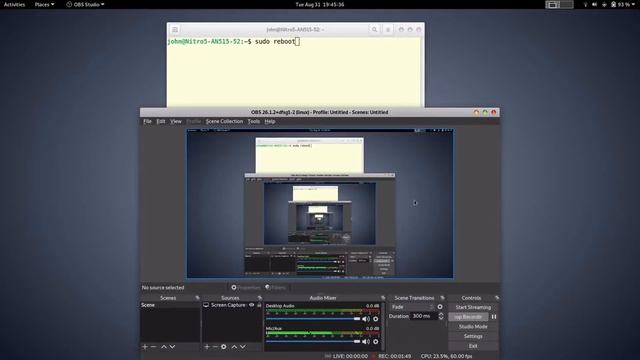This screenshot has width=640, height=360.
Task: Toggle Studio Mode
Action: pos(473,327)
